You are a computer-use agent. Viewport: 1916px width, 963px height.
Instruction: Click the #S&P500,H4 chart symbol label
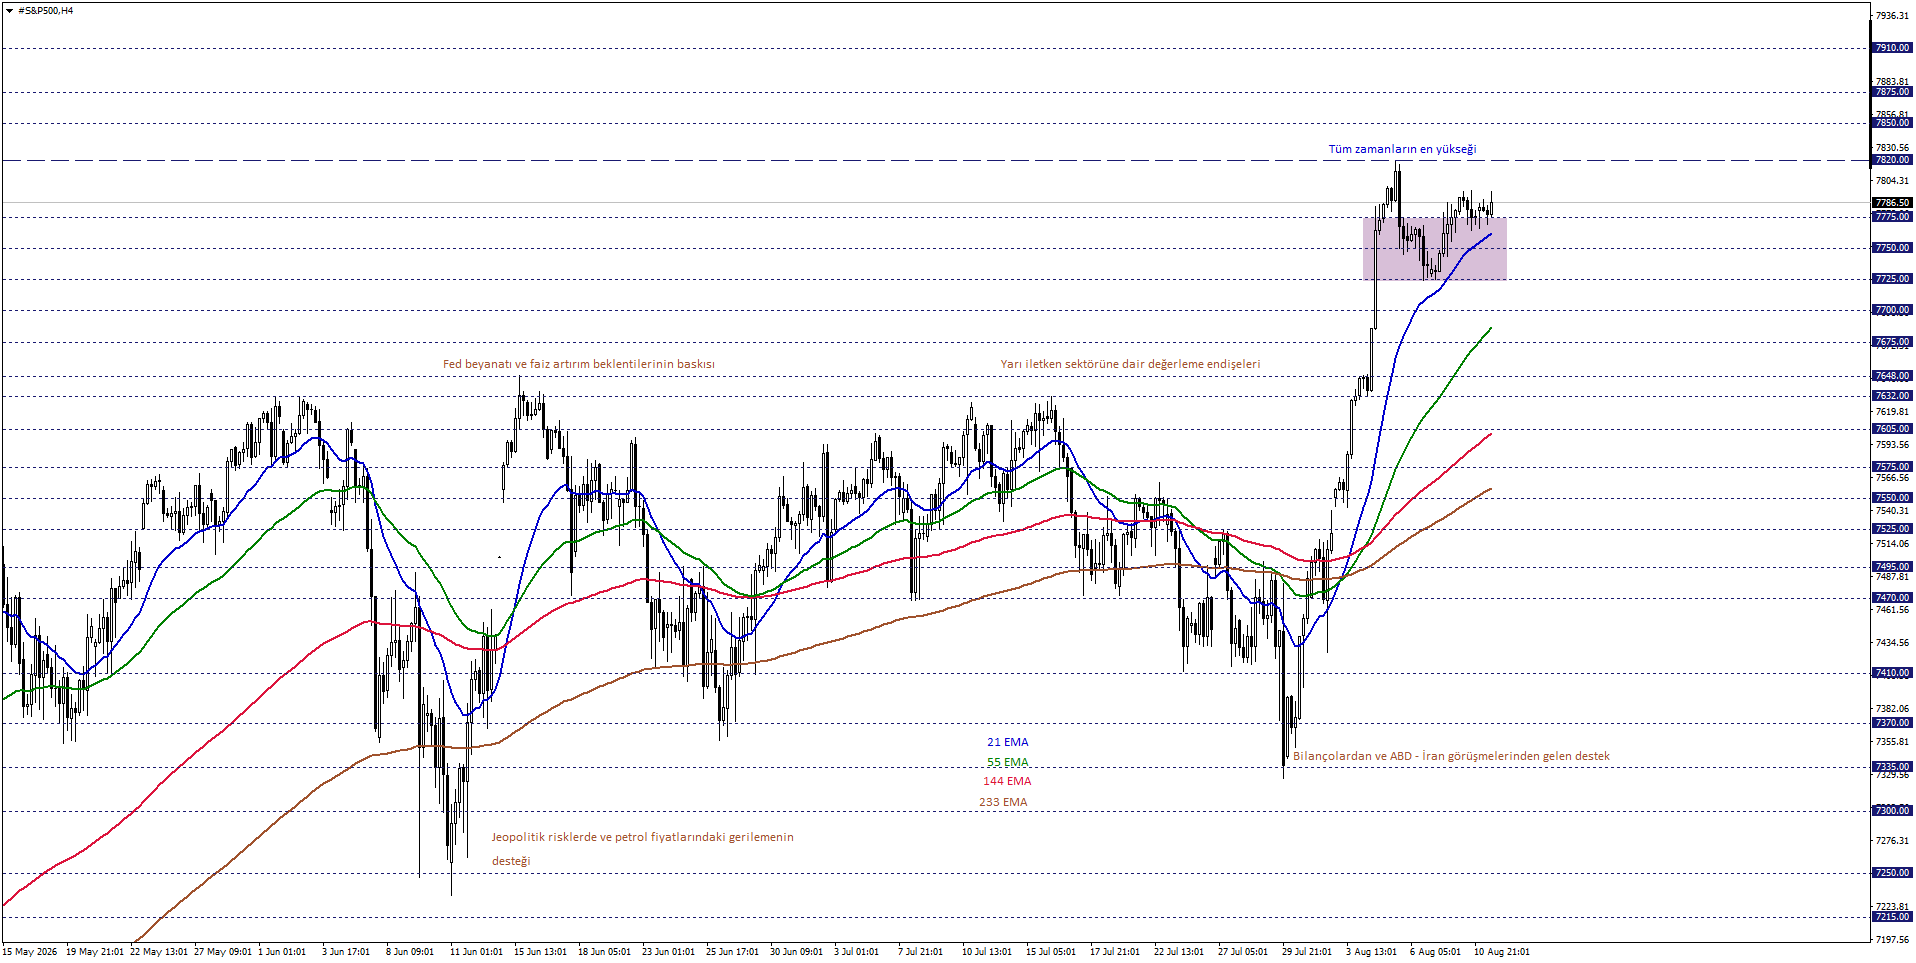(46, 11)
